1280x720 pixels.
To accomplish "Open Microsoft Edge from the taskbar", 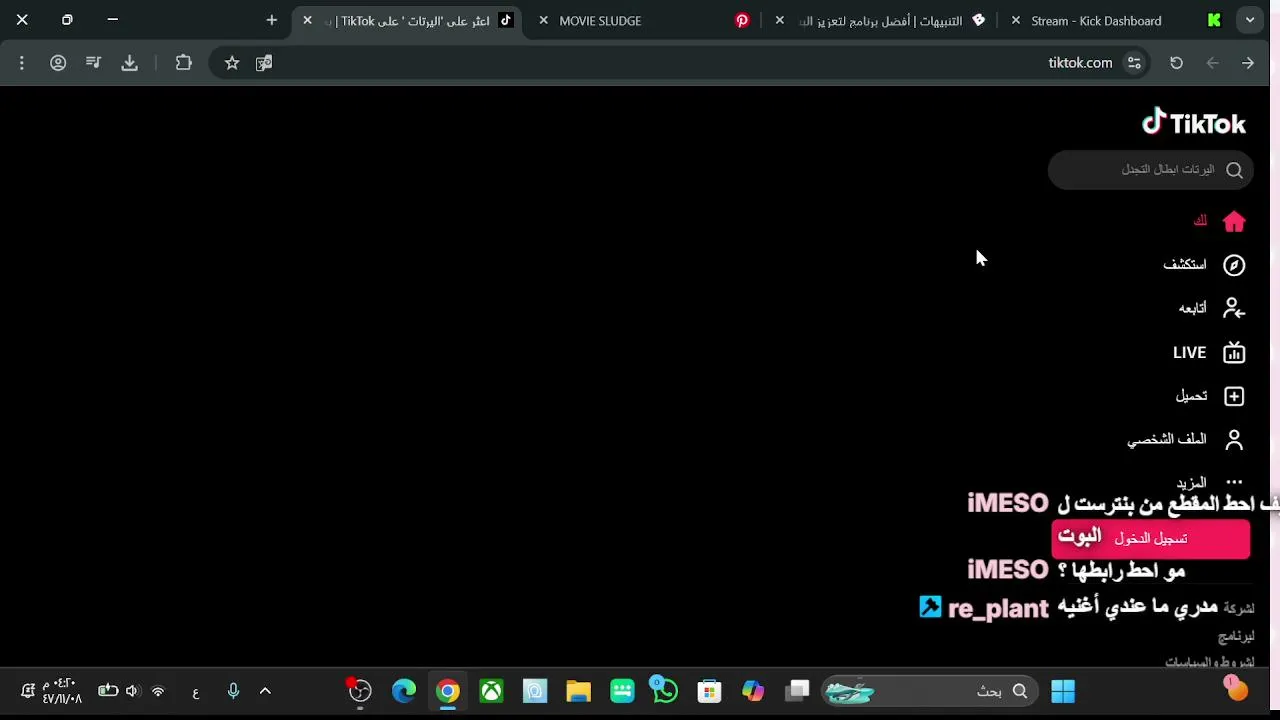I will coord(404,691).
